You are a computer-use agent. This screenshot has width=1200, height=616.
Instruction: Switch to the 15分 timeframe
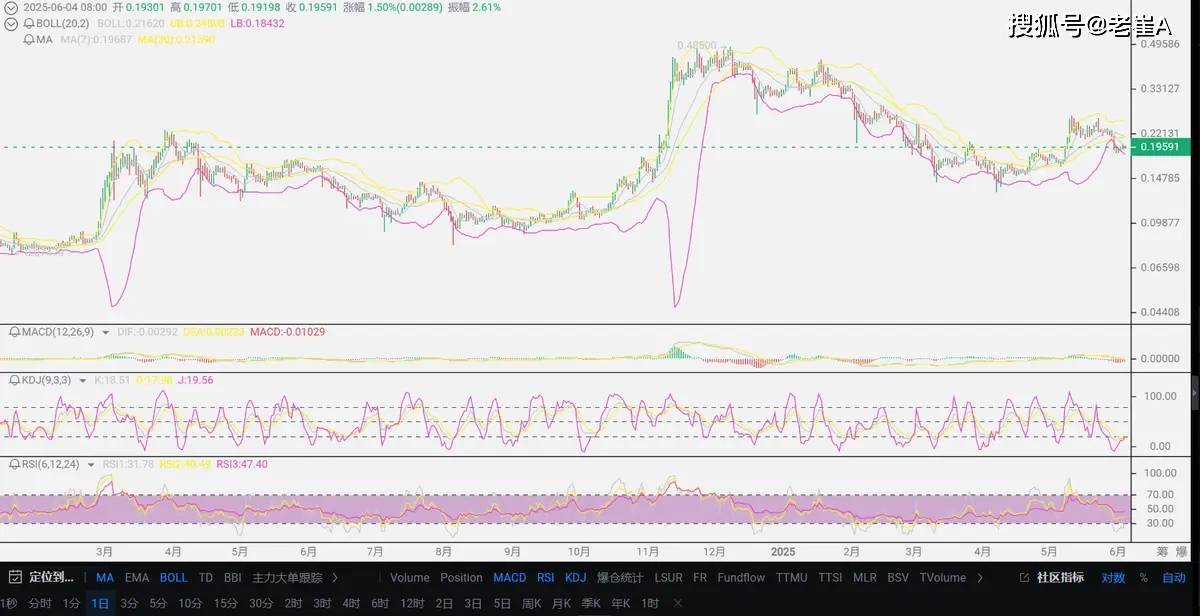coord(226,603)
